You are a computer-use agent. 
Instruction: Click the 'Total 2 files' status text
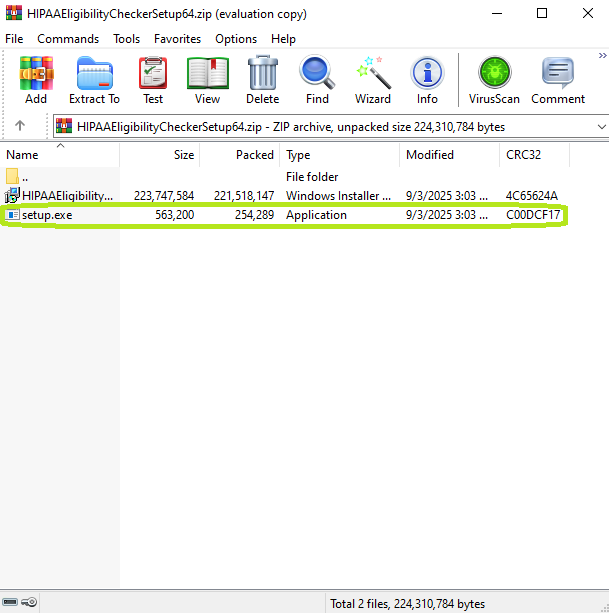407,604
